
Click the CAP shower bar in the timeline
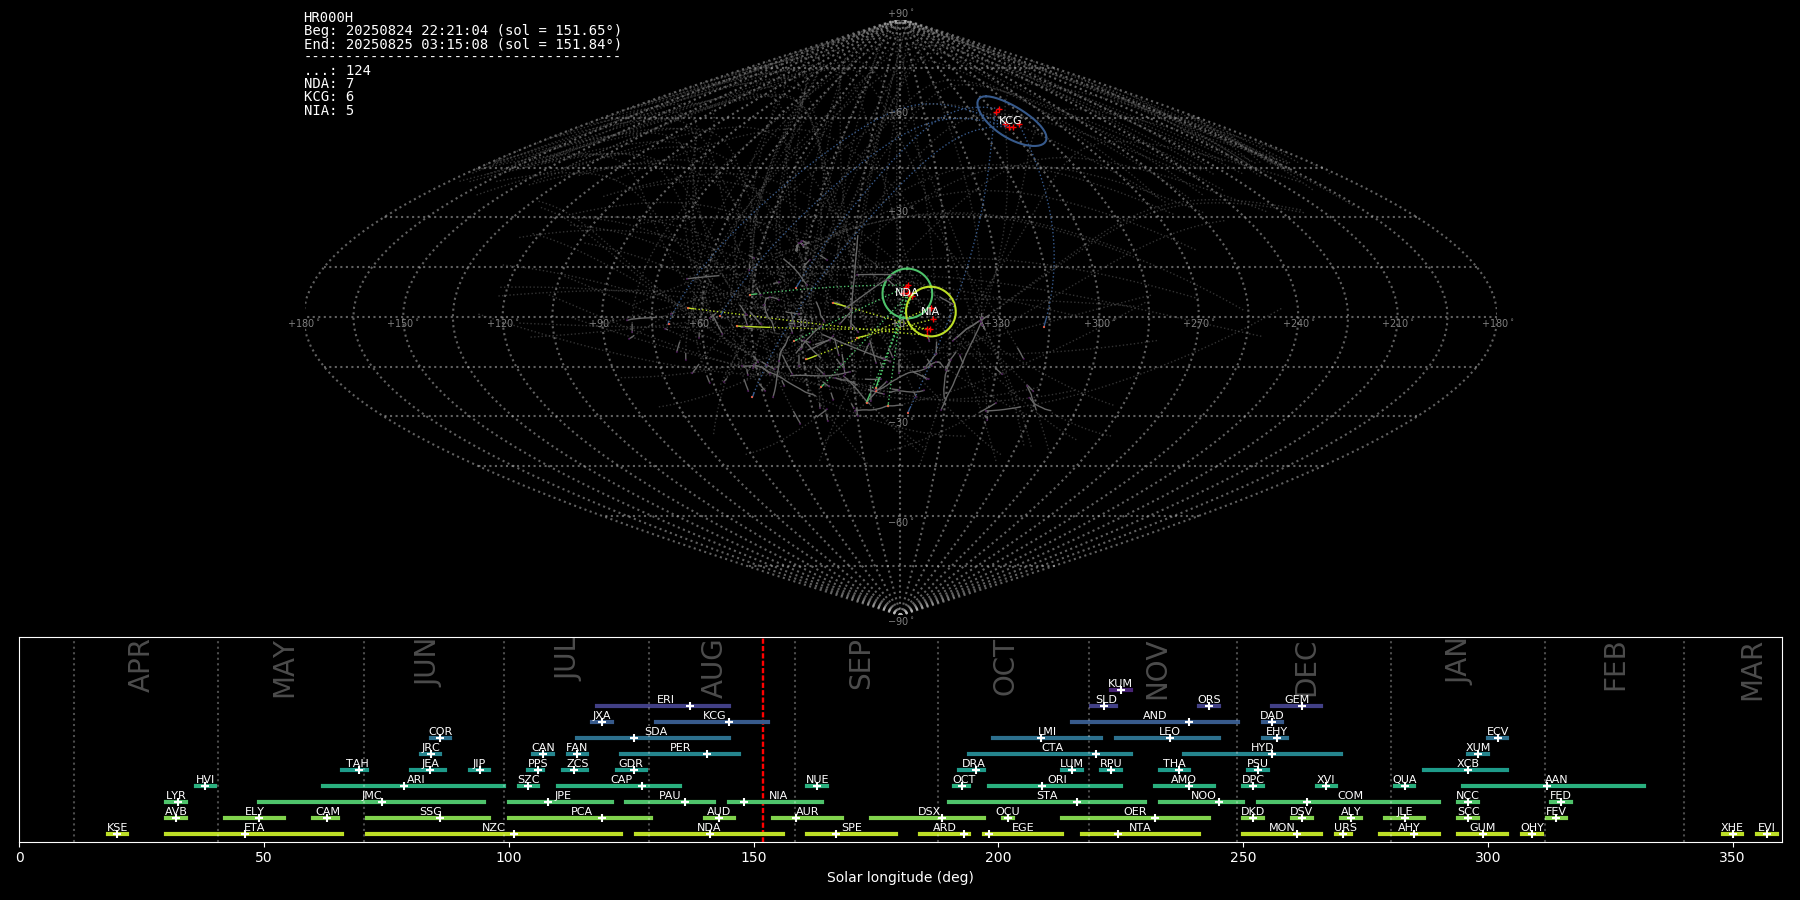(619, 786)
